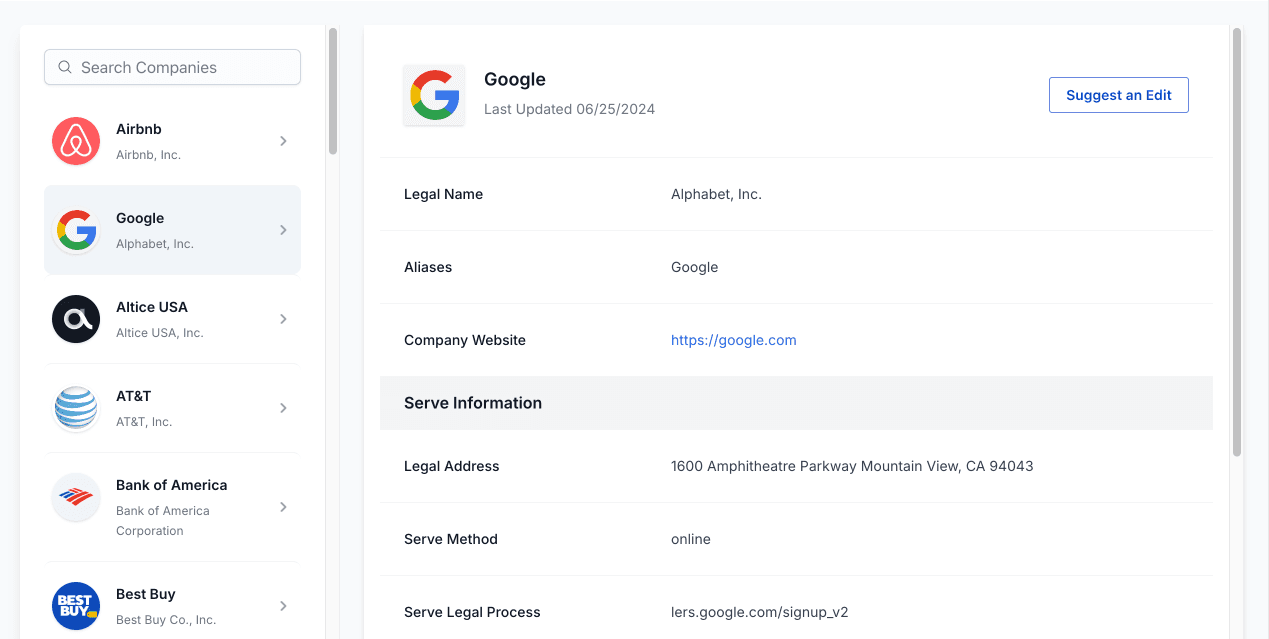Screen dimensions: 1269x639
Task: Open Bank of America chevron arrow
Action: (x=283, y=507)
